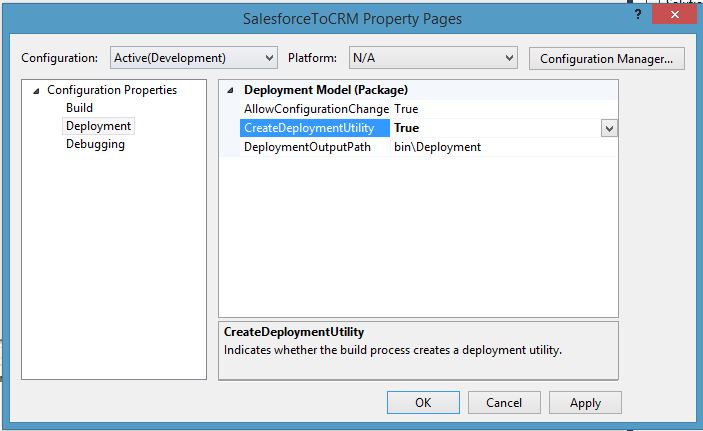703x431 pixels.
Task: Select the Build page in tree
Action: click(x=79, y=108)
